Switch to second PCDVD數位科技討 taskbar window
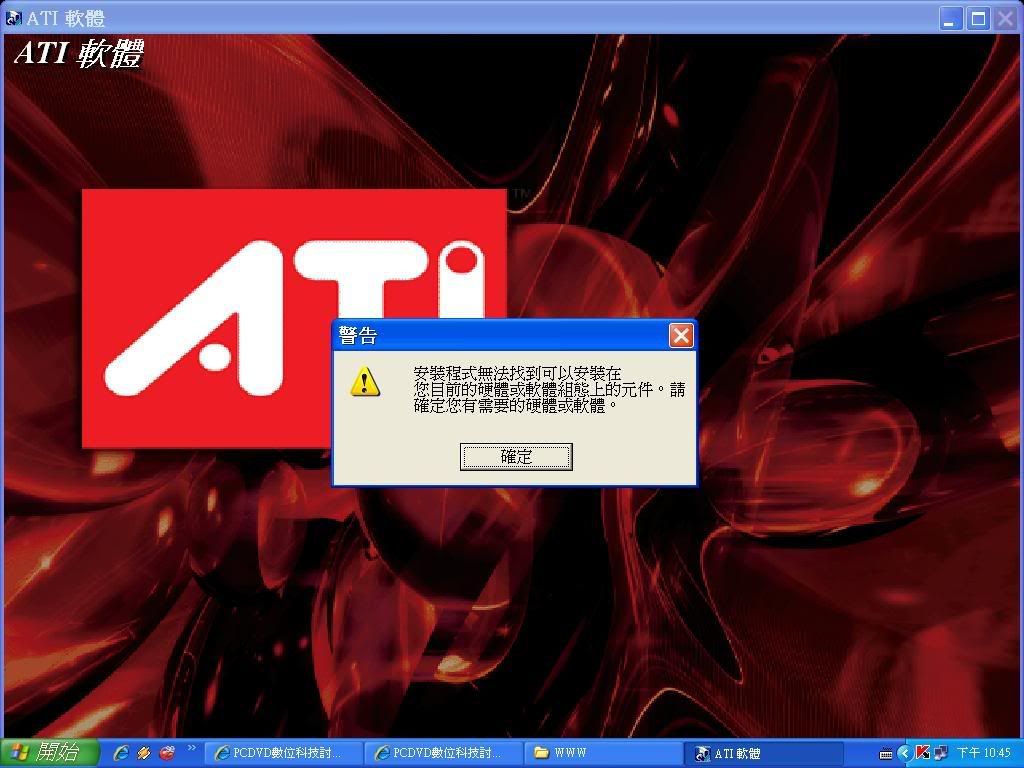The image size is (1024, 768). (x=441, y=753)
